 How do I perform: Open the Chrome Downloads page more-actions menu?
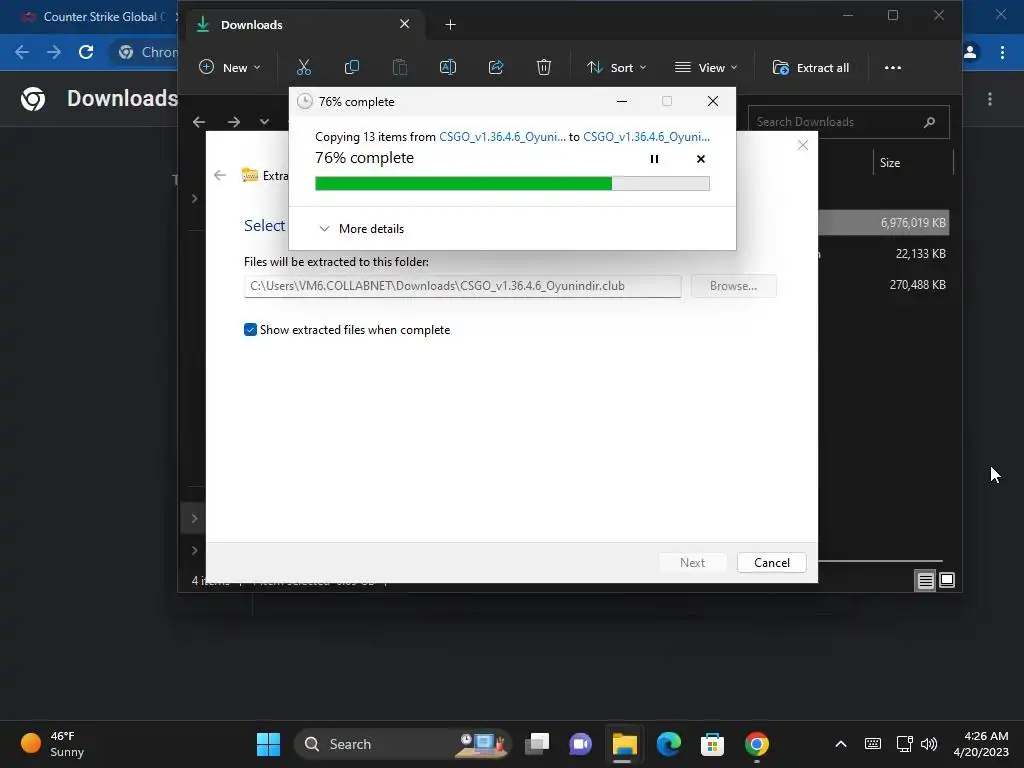[x=990, y=99]
